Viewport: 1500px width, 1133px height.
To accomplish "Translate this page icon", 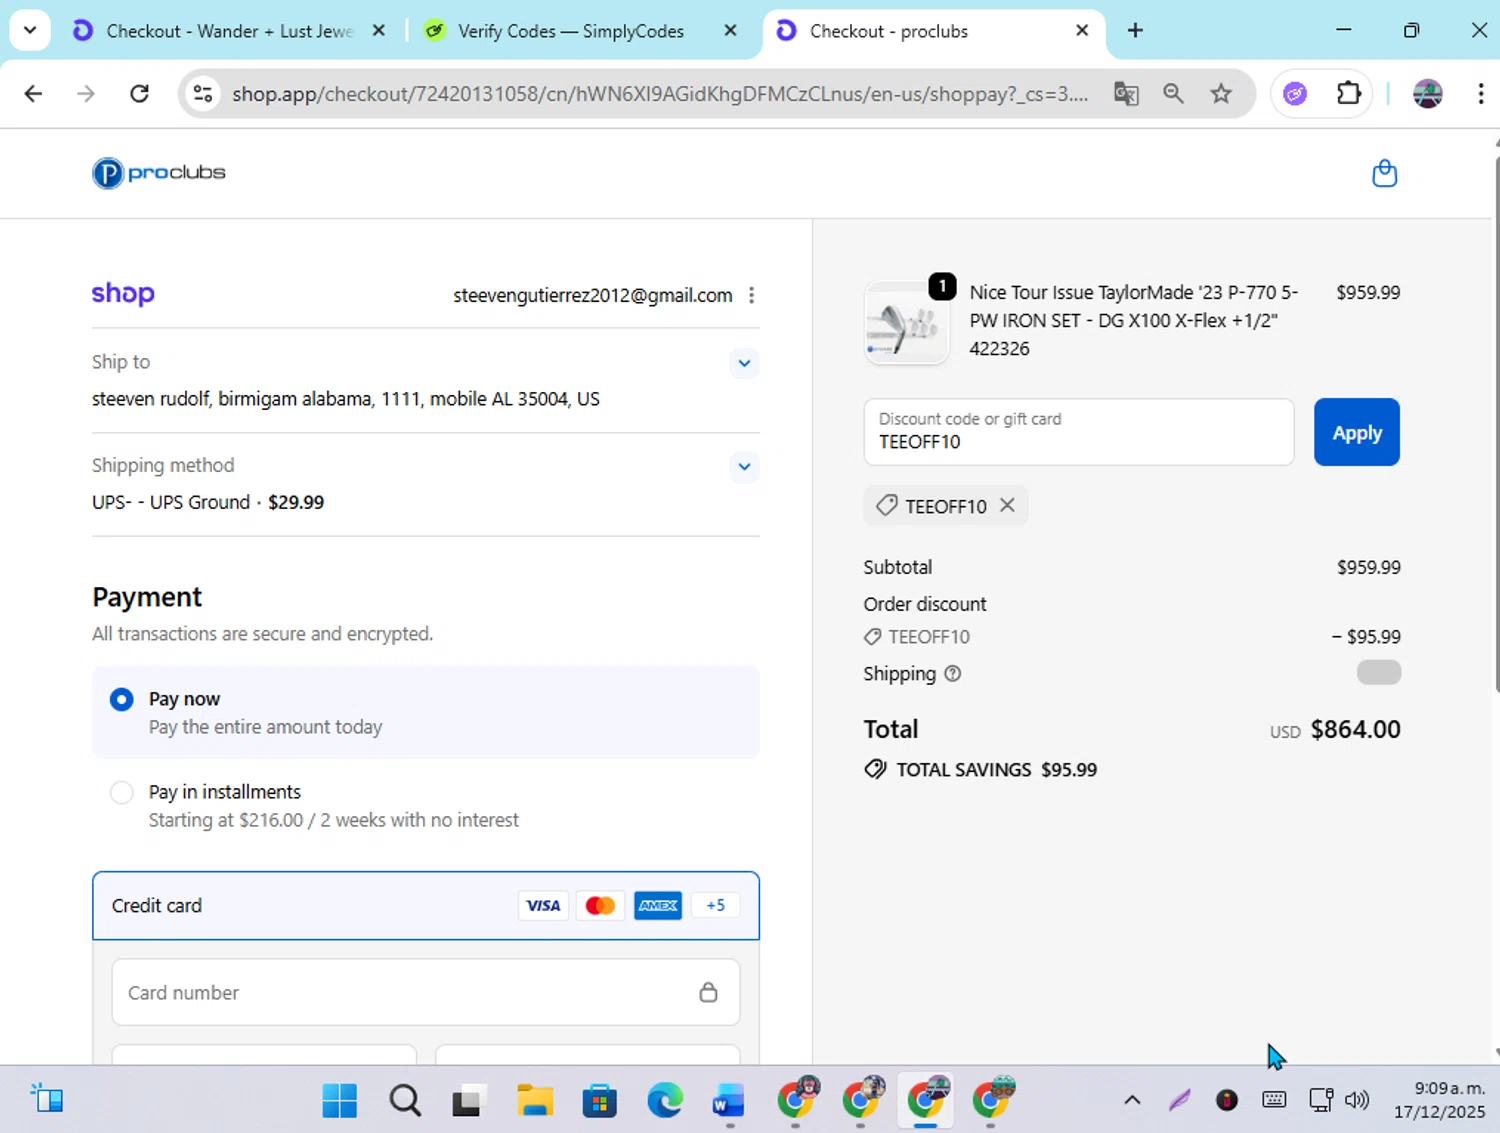I will click(1126, 94).
